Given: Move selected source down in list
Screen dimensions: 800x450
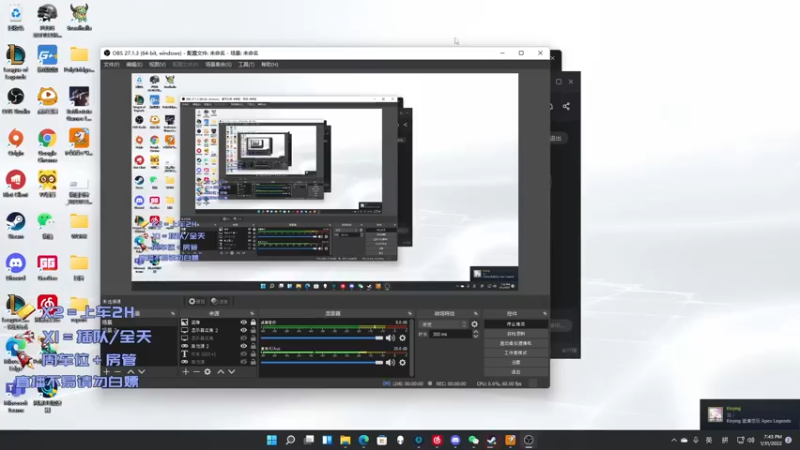Looking at the screenshot, I should click(x=232, y=372).
